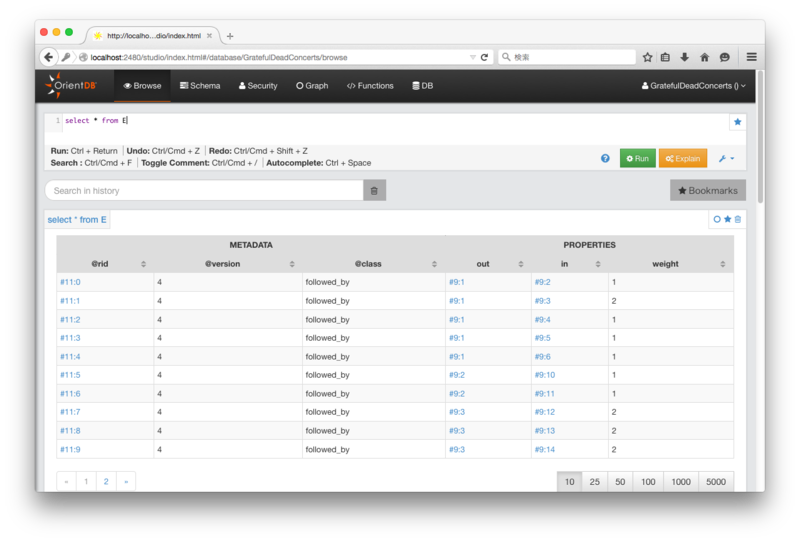Click the OrientDB logo

pos(71,85)
